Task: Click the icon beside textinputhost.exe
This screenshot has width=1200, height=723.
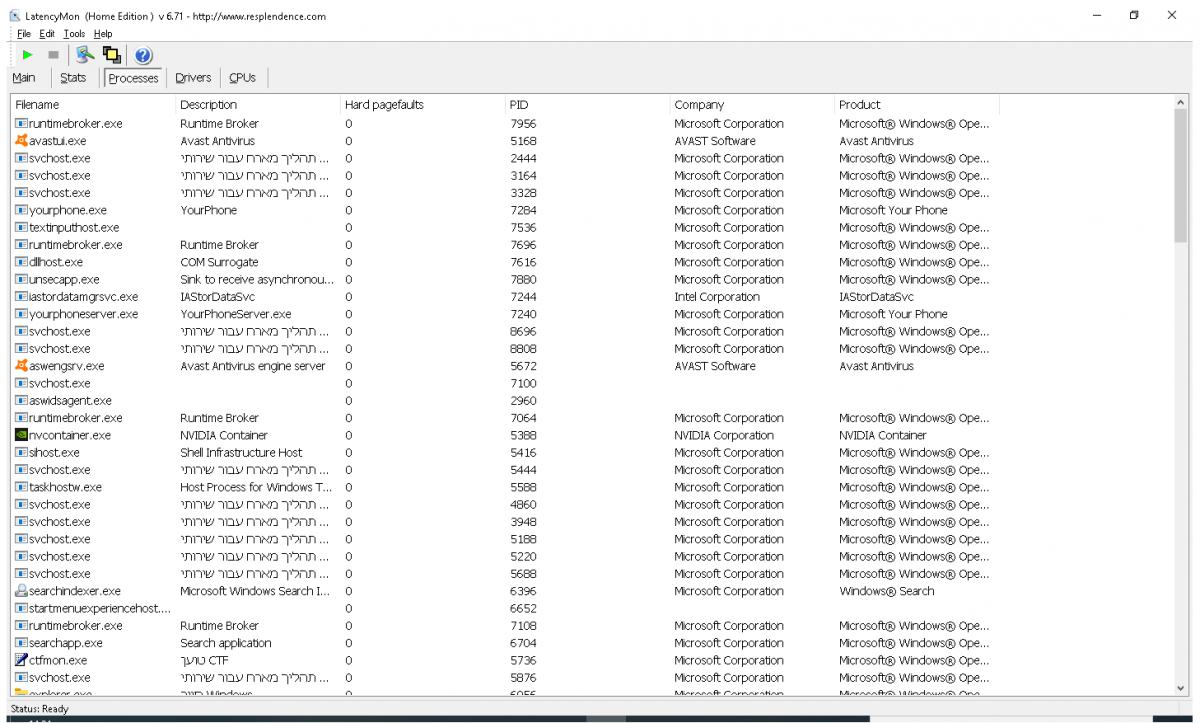Action: coord(22,227)
